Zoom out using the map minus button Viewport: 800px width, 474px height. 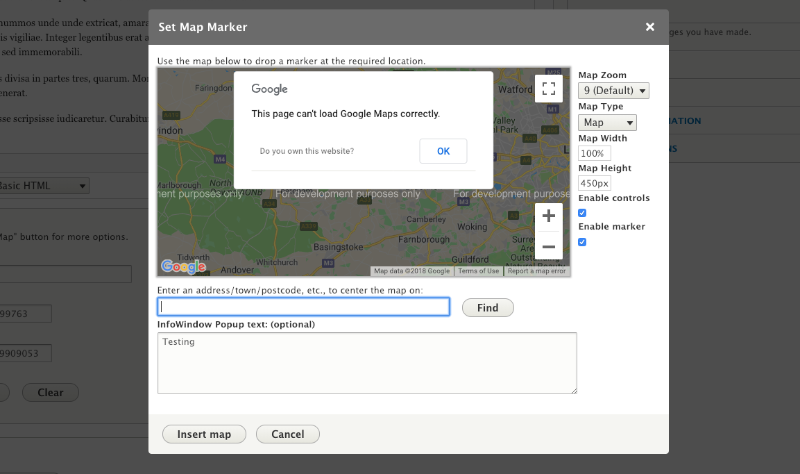tap(548, 246)
